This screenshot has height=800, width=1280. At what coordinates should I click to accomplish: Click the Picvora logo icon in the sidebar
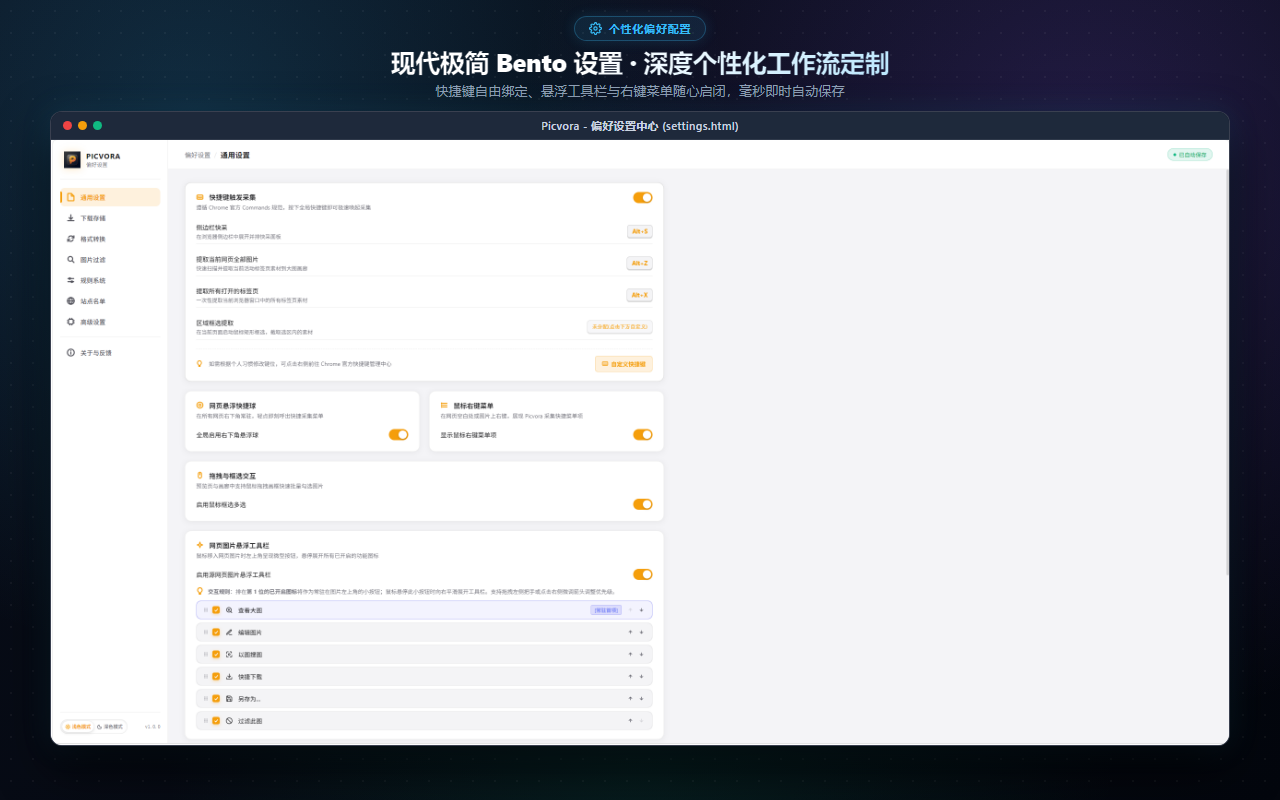tap(72, 159)
